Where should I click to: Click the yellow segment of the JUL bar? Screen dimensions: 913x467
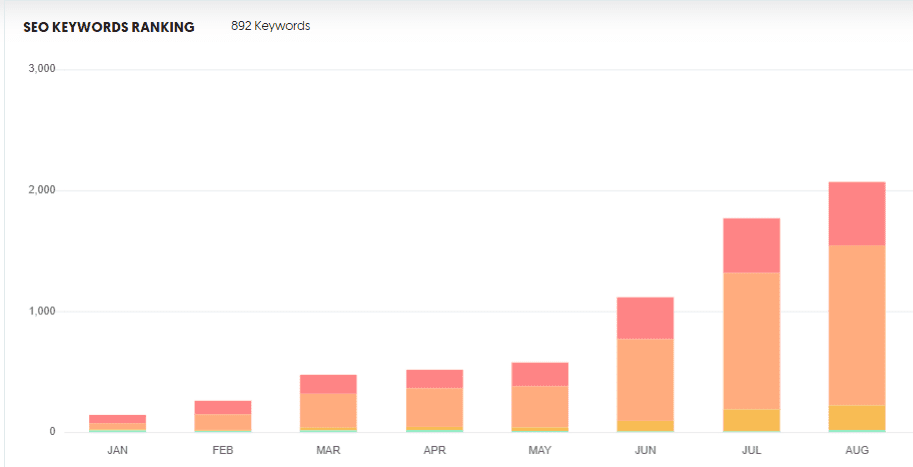click(x=752, y=420)
